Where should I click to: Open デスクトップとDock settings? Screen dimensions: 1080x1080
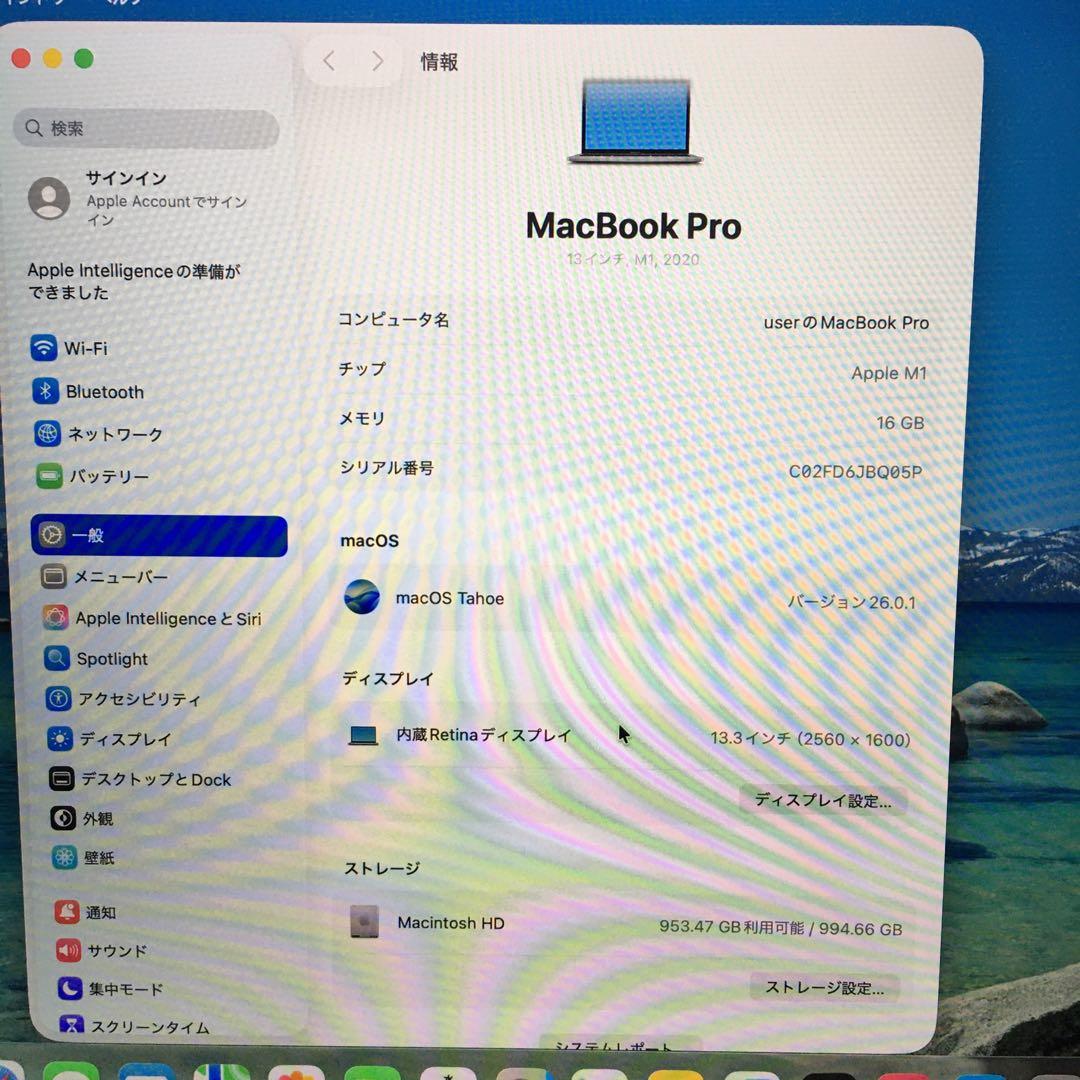[152, 778]
